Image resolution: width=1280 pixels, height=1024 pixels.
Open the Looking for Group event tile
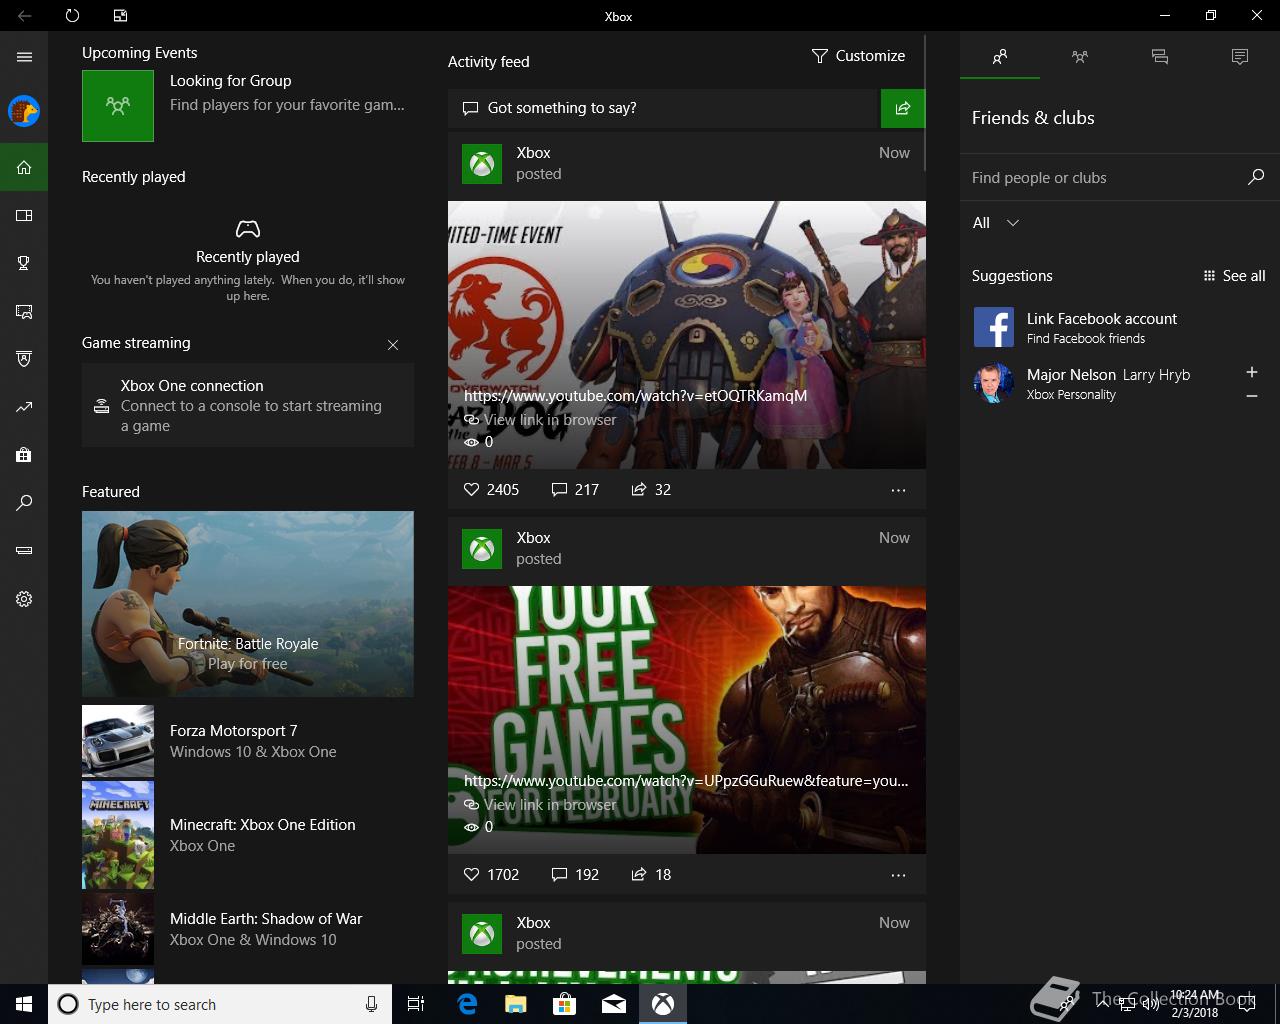(x=247, y=105)
